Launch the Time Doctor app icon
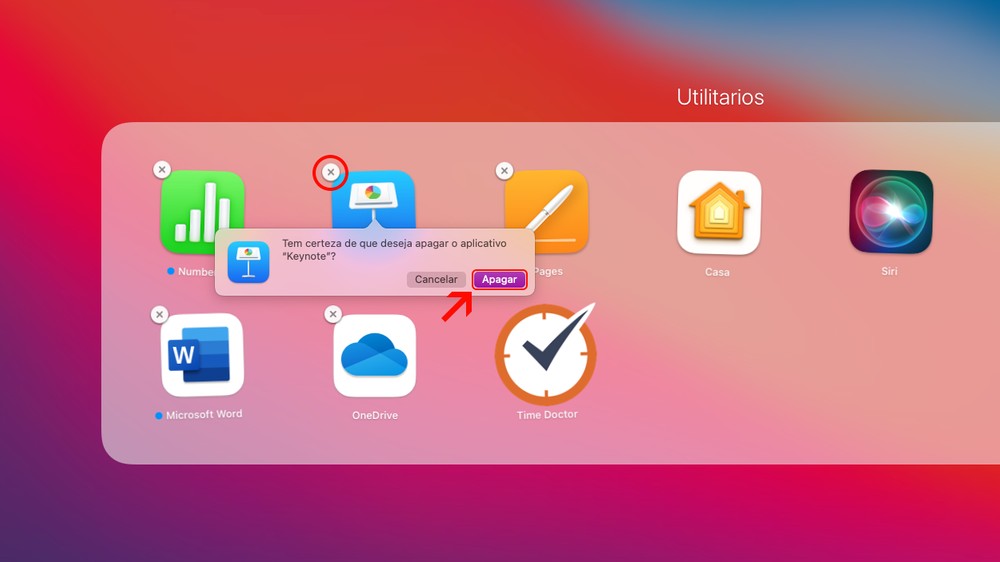 546,354
